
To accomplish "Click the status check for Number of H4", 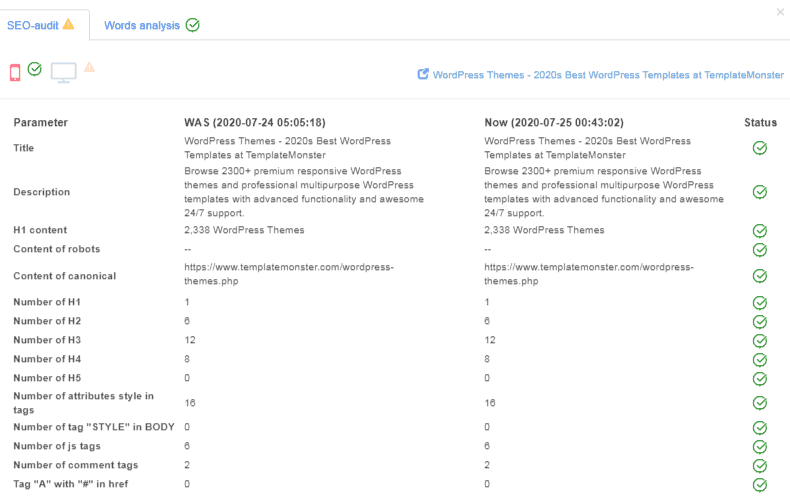I will 760,360.
